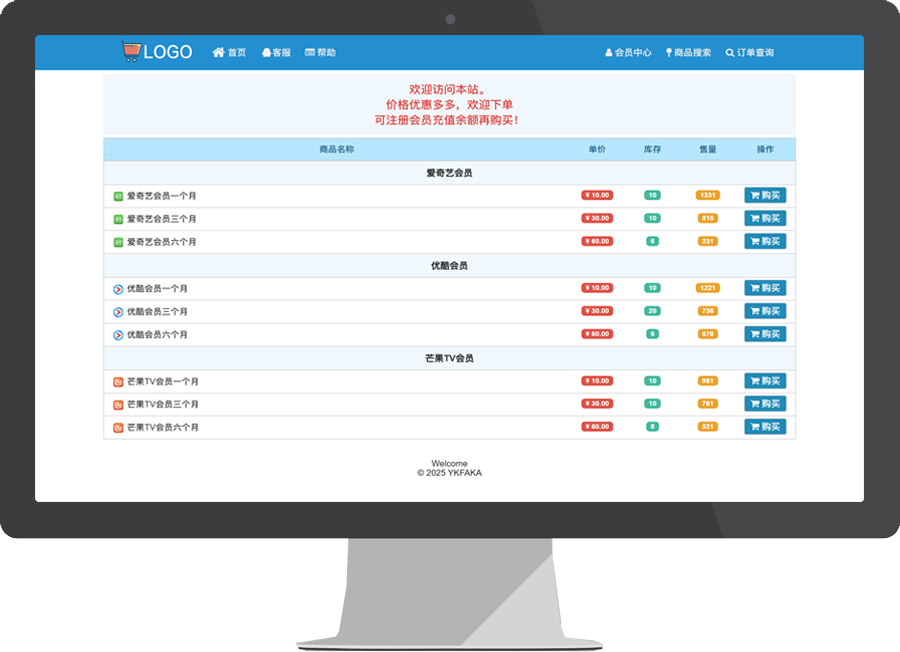This screenshot has width=900, height=652.
Task: Go to 首页 home page
Action: 229,53
